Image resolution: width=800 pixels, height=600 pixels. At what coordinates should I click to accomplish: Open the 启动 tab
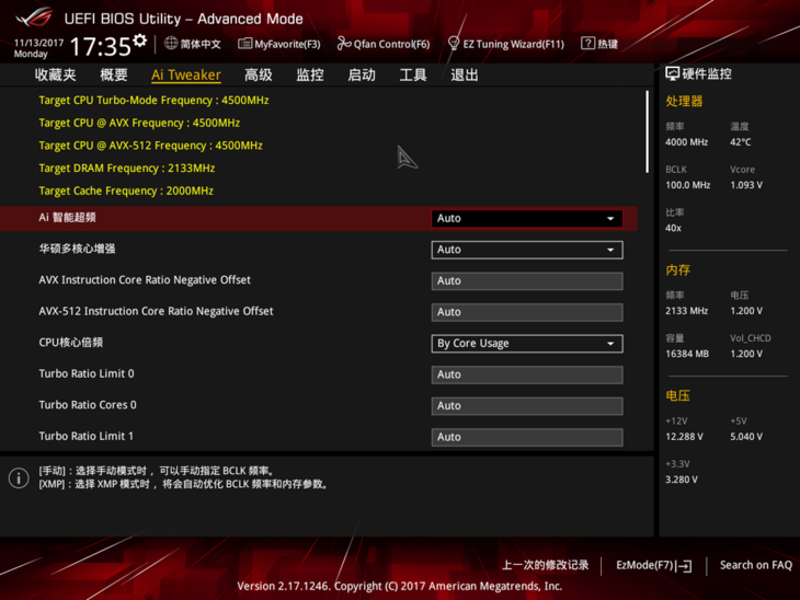click(361, 75)
